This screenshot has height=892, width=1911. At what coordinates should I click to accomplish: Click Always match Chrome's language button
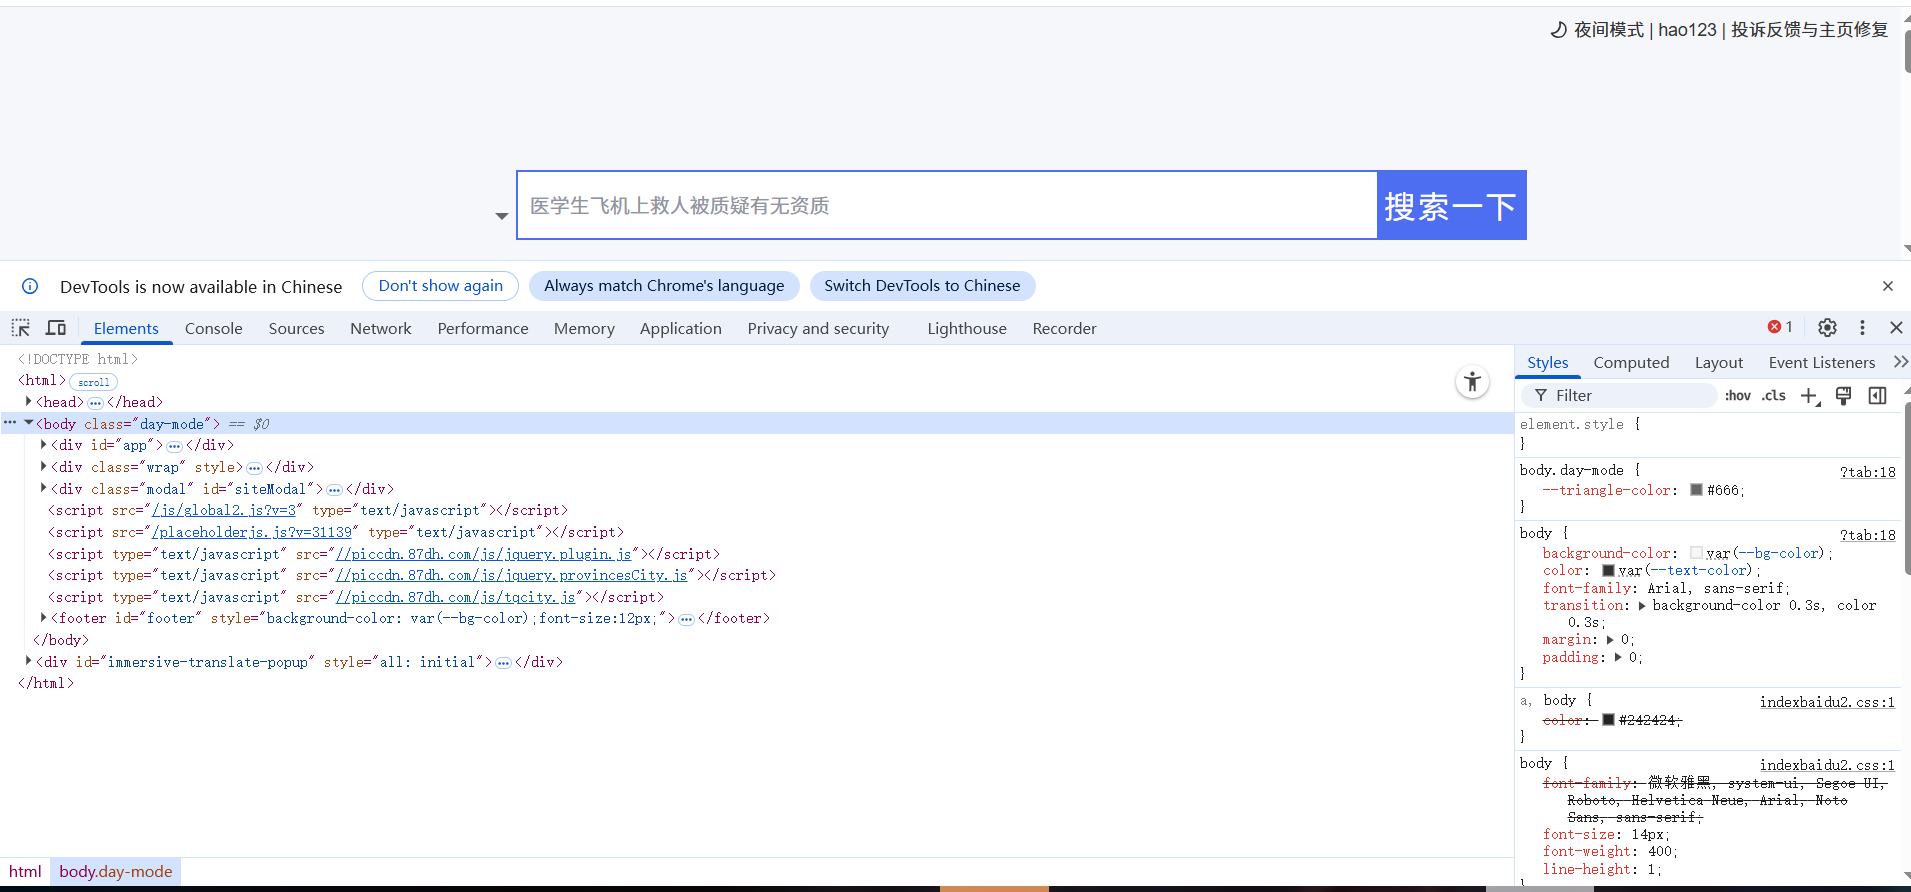click(x=664, y=286)
